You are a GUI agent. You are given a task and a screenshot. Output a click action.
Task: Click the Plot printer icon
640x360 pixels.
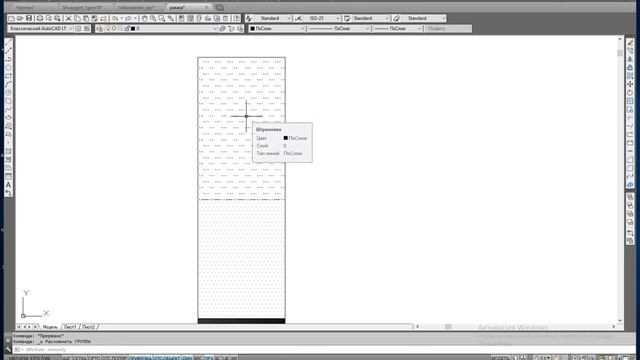(x=40, y=18)
